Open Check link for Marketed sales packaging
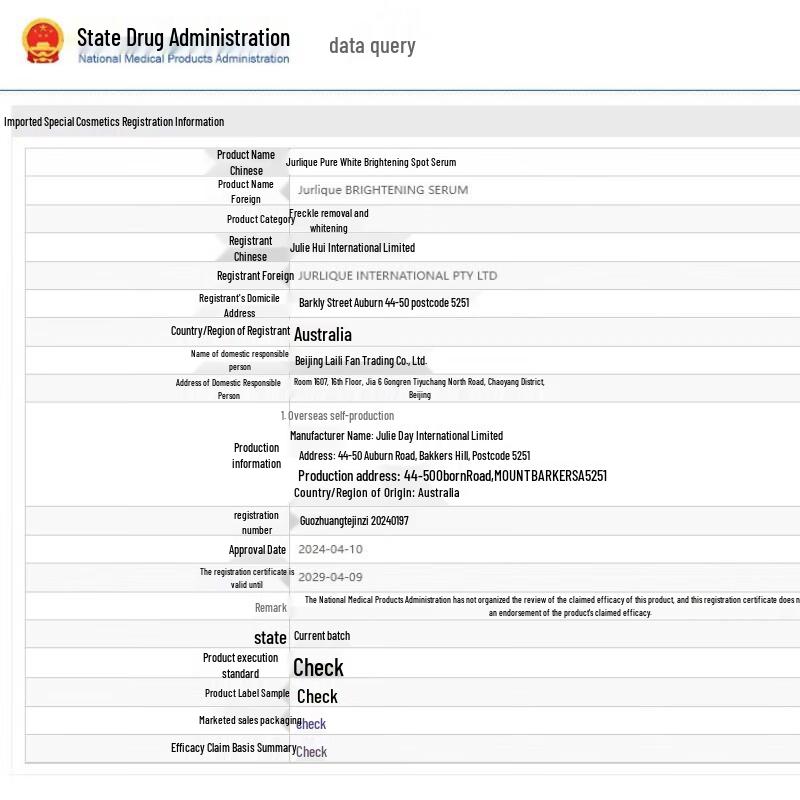Screen dimensions: 800x800 click(x=311, y=724)
